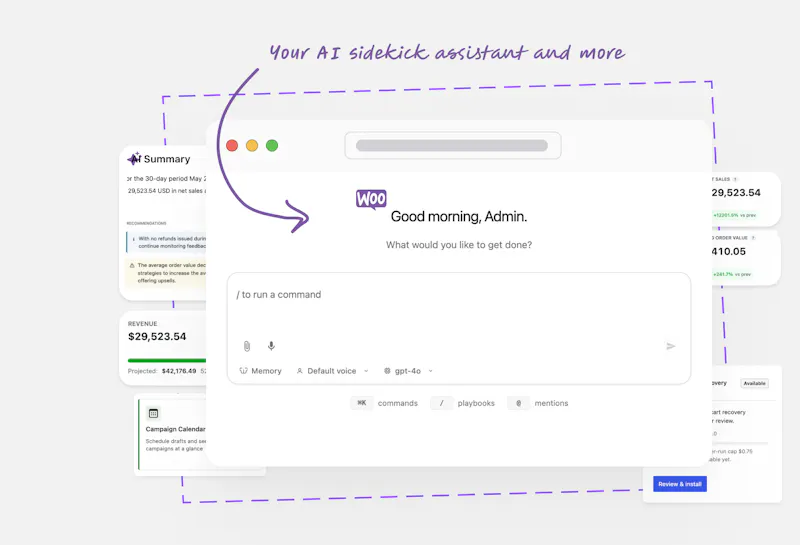This screenshot has width=800, height=545.
Task: Click the green maximize window button
Action: point(272,145)
